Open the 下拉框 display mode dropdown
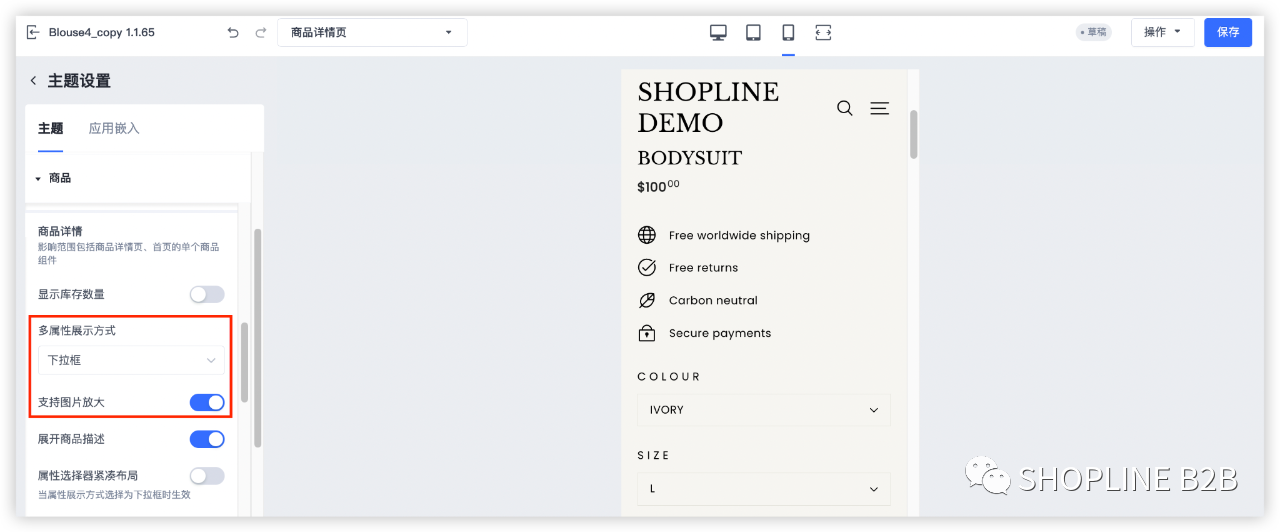1280x532 pixels. [131, 360]
